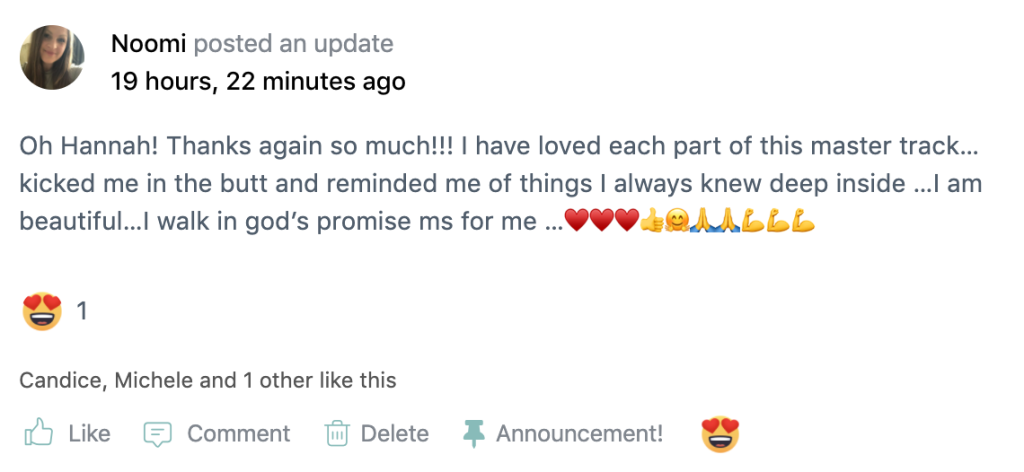Click the red hearts in the post
Image resolution: width=1024 pixels, height=472 pixels.
point(601,222)
